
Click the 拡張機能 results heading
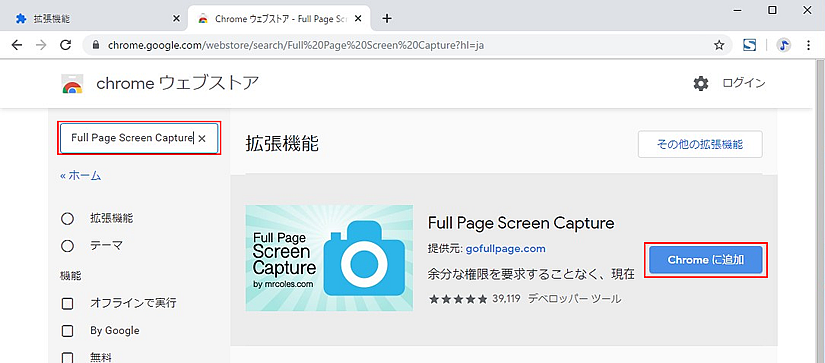[x=282, y=144]
